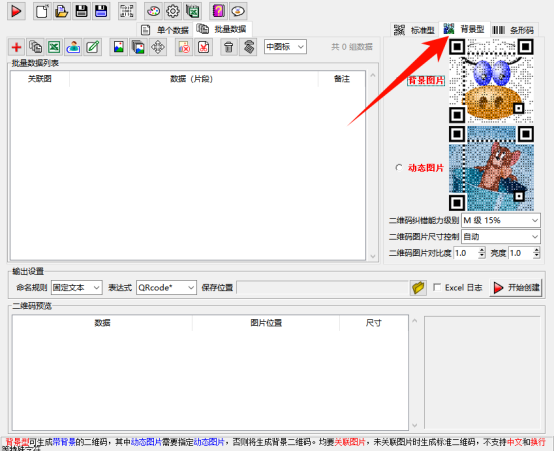Increase the 亮度 brightness stepper
The image size is (554, 451).
pyautogui.click(x=537, y=250)
